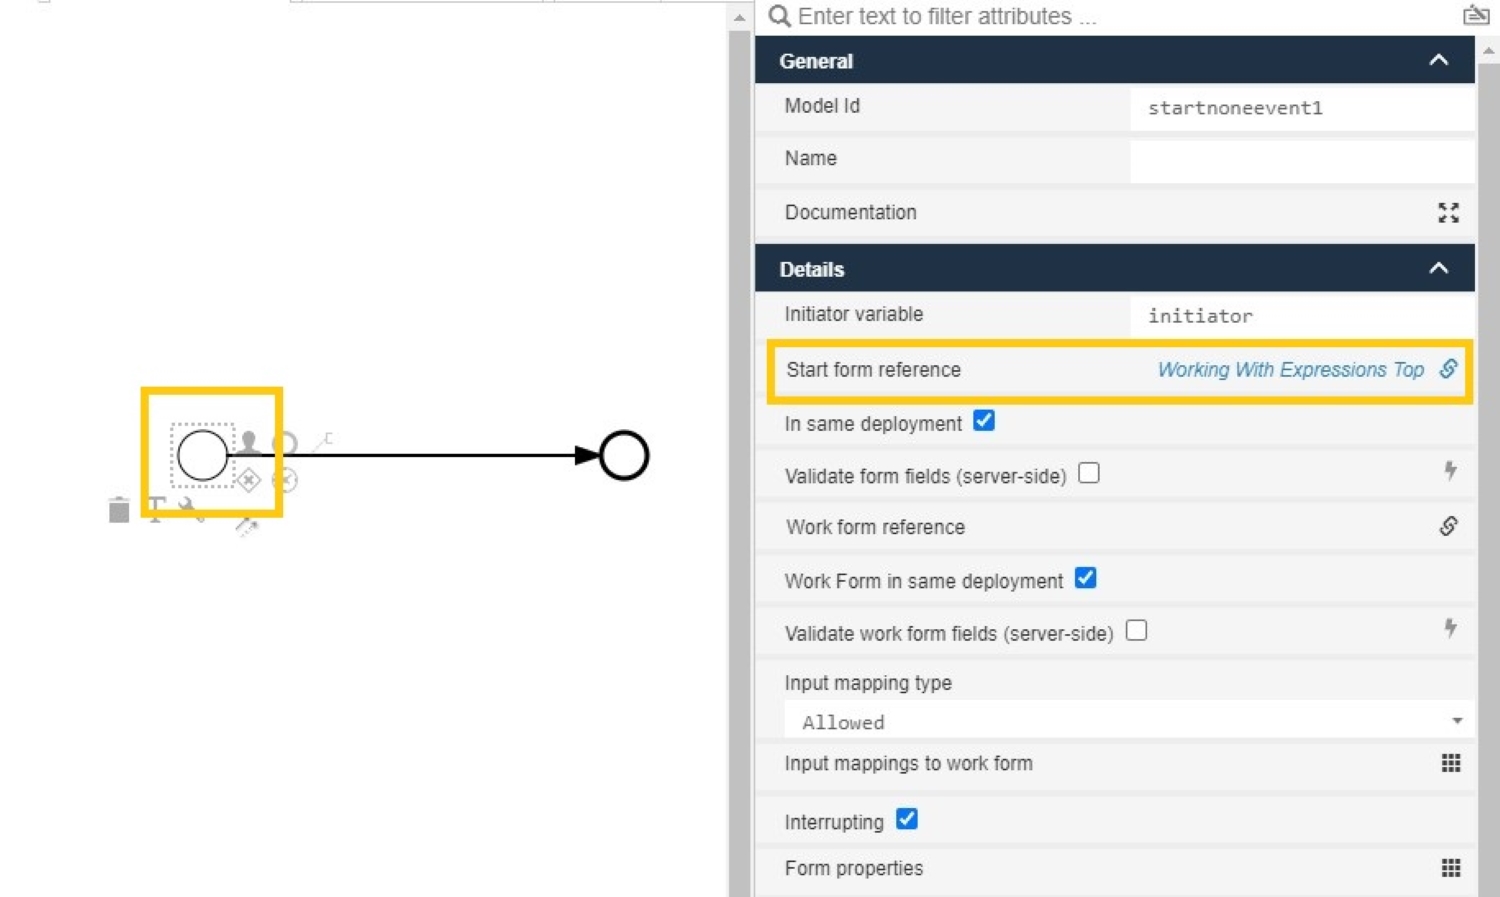
Task: Open the Form properties grid editor
Action: [1451, 868]
